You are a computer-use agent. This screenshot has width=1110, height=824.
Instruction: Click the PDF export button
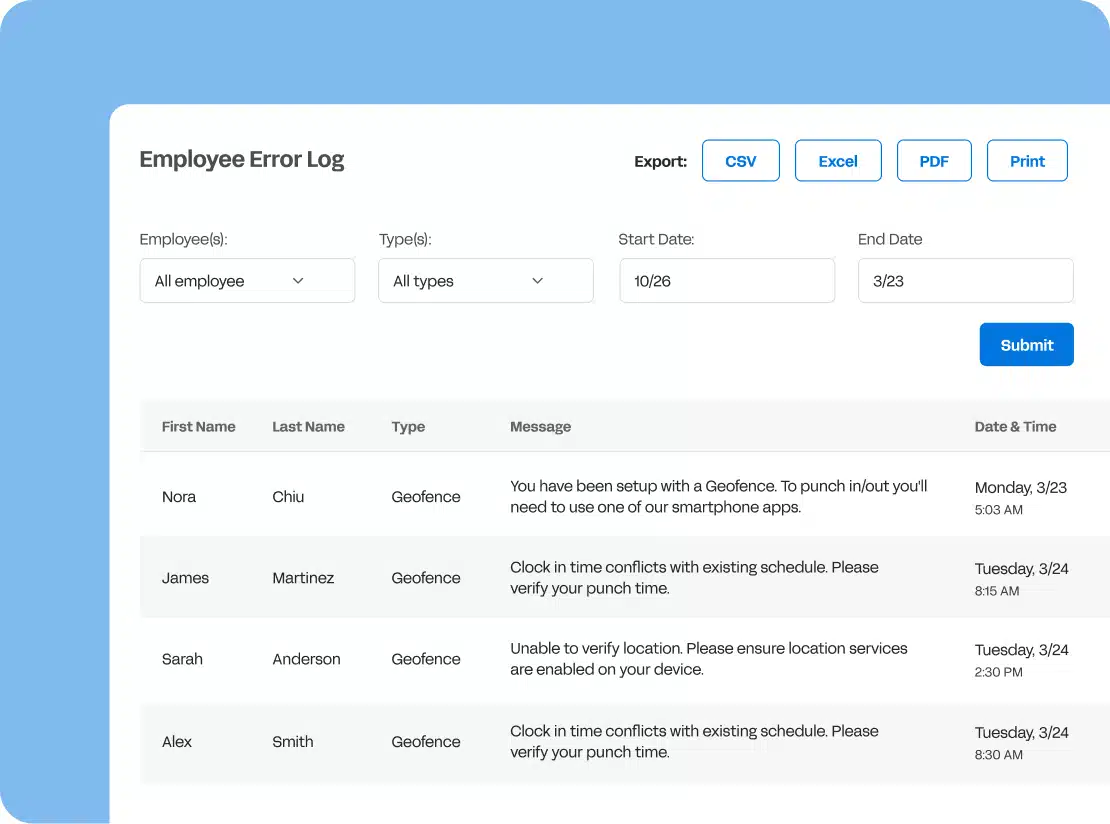(933, 161)
